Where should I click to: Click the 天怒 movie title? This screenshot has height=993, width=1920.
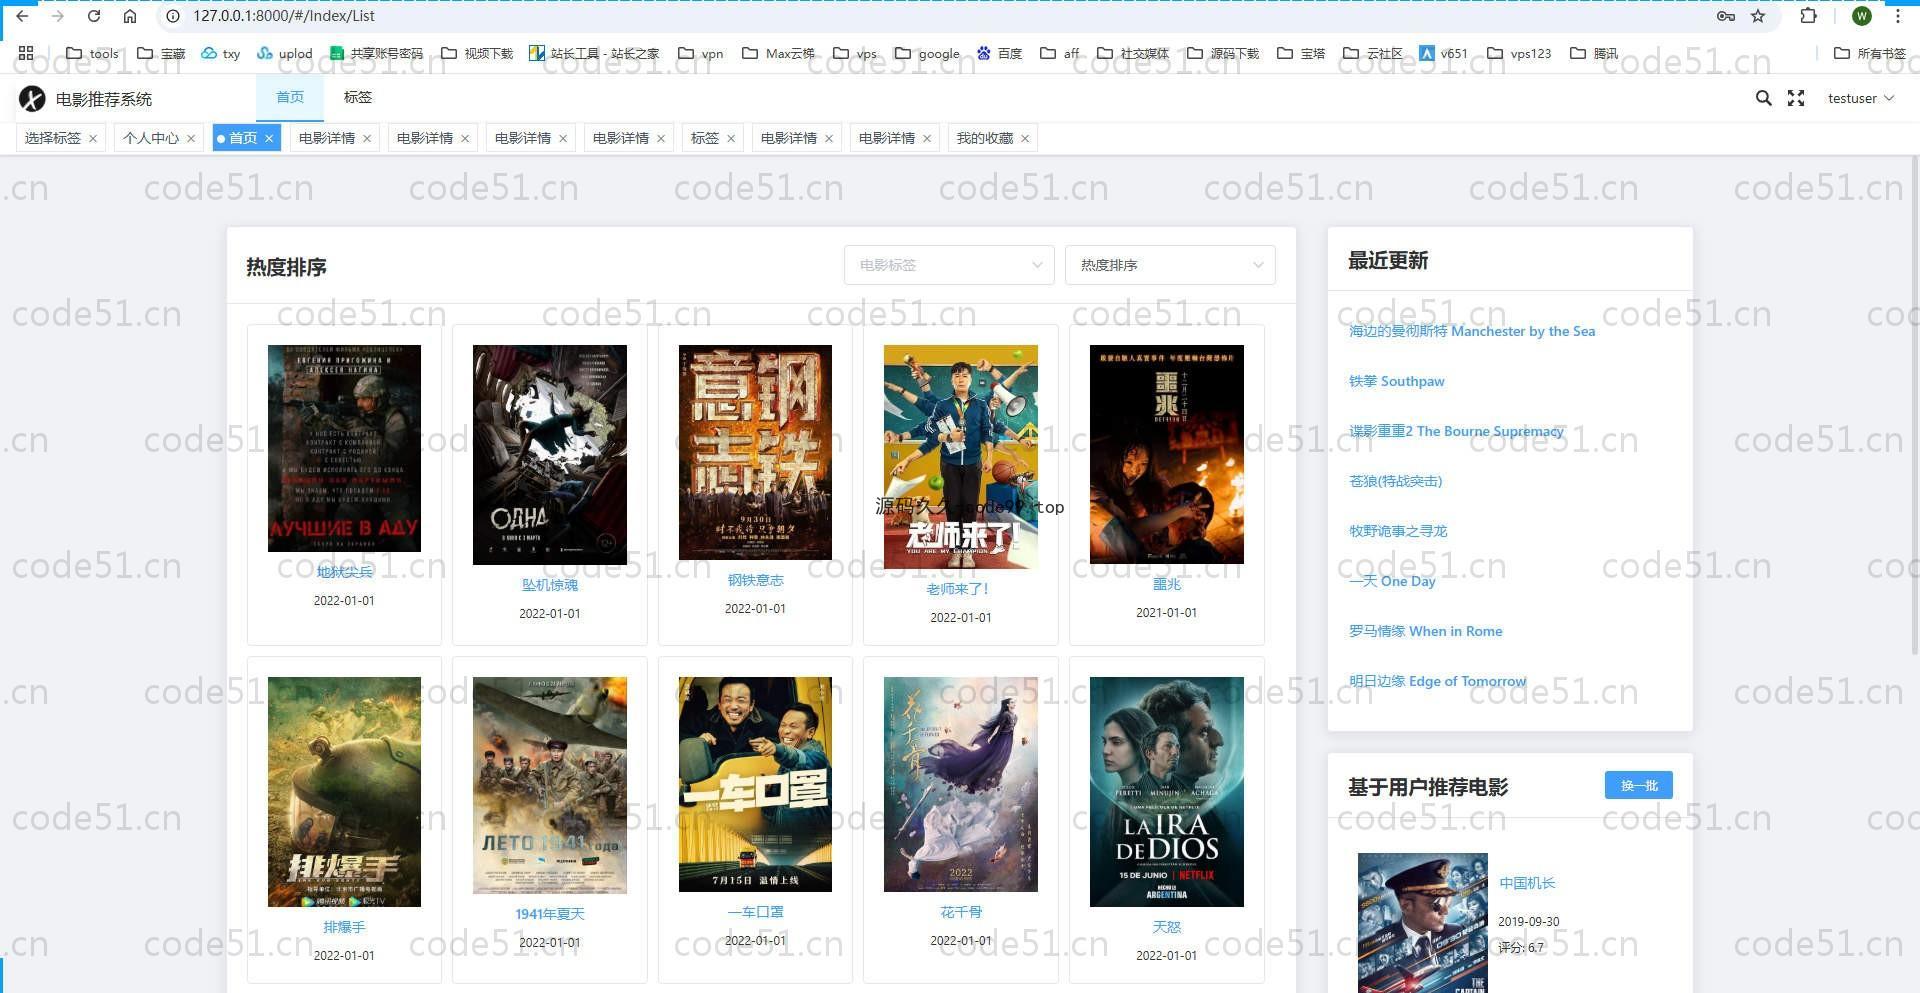coord(1166,927)
